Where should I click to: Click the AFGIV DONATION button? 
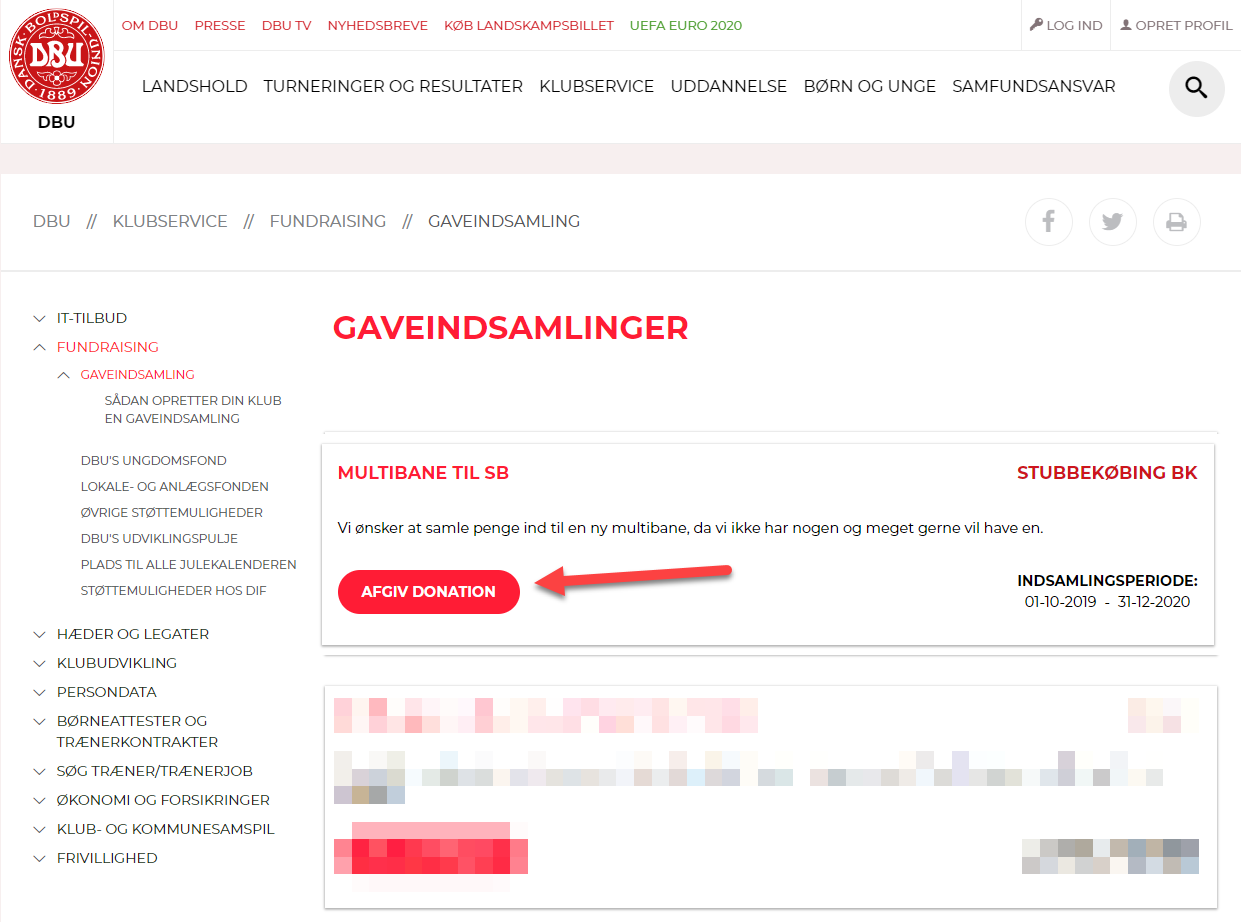pyautogui.click(x=428, y=592)
